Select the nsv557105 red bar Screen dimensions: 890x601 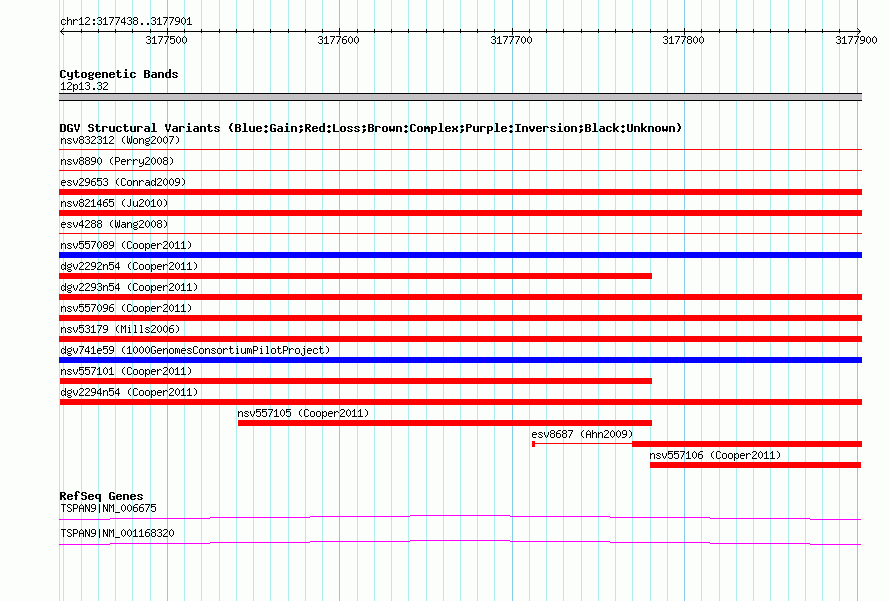click(x=444, y=423)
